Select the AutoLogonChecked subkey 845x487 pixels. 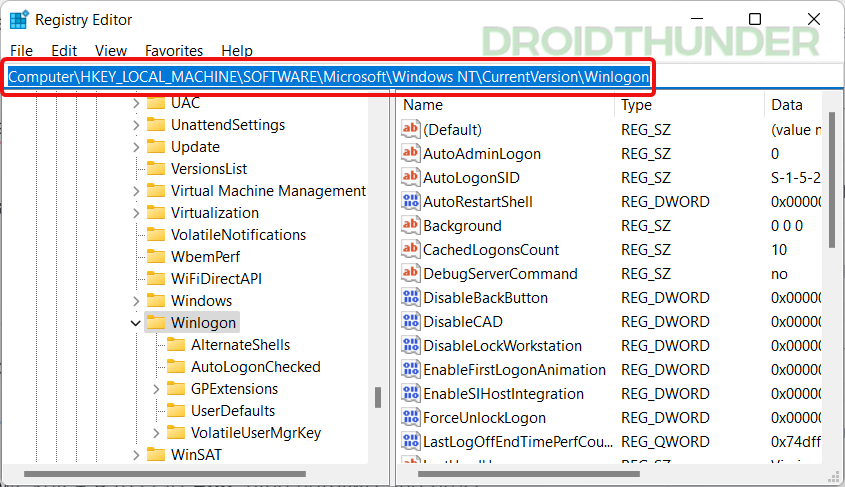click(255, 367)
